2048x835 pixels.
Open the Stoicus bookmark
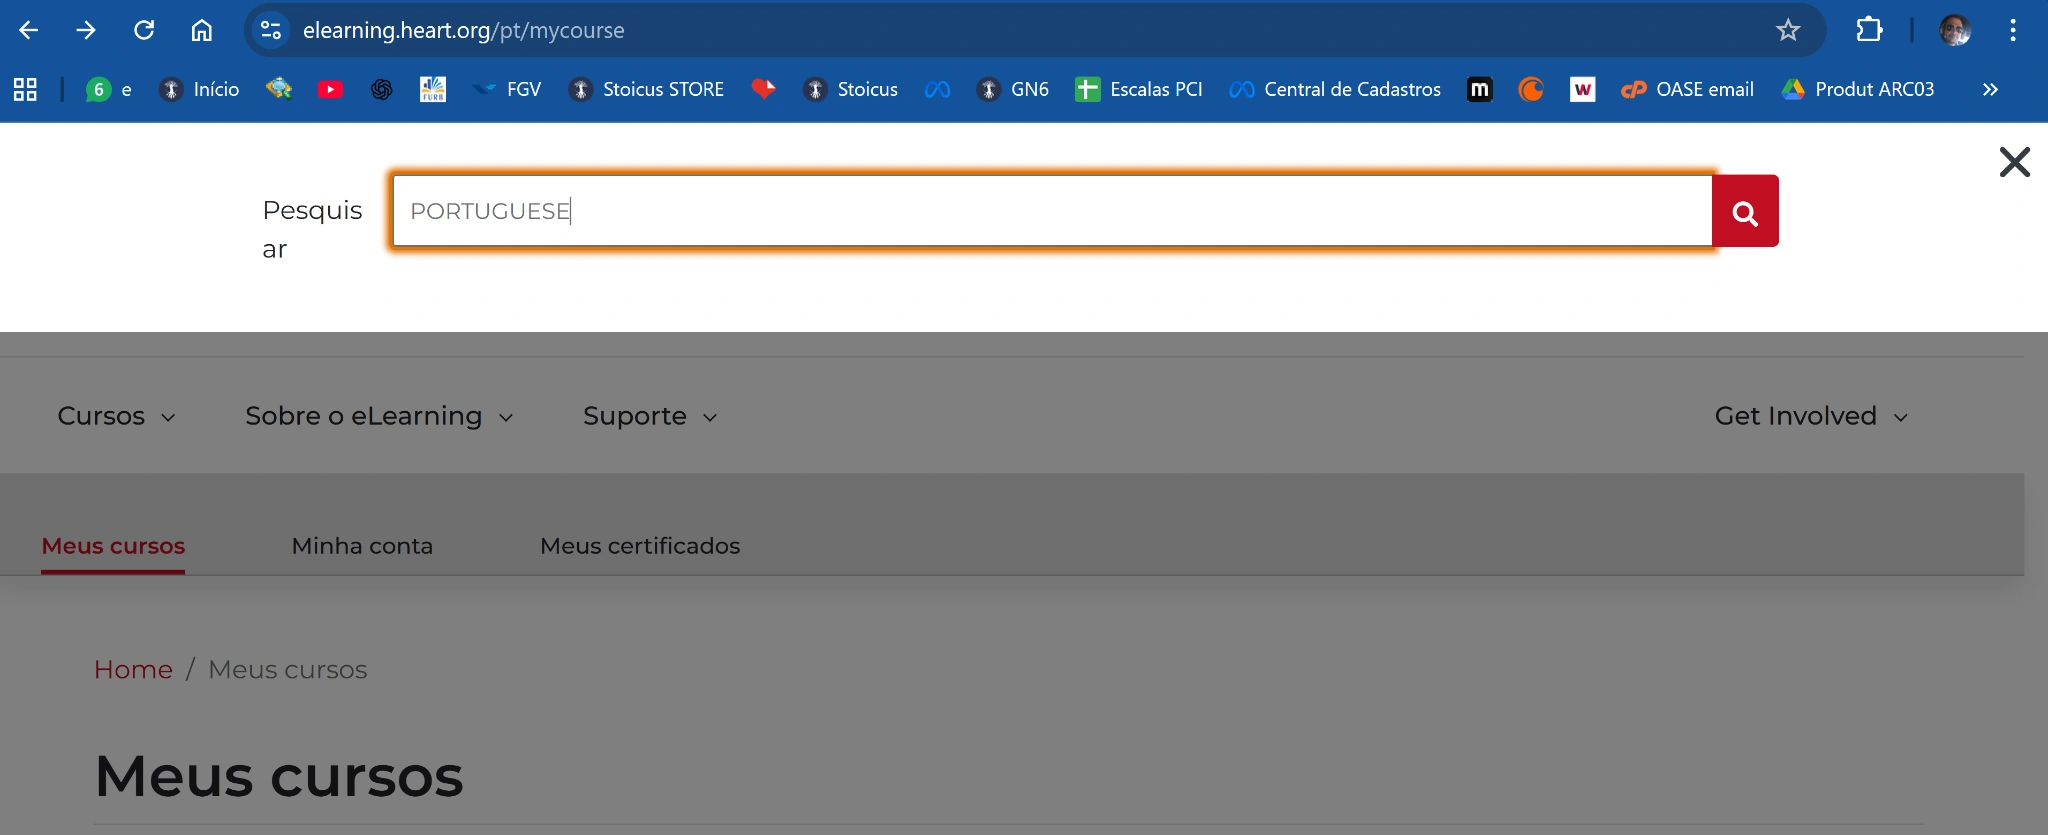pyautogui.click(x=850, y=89)
